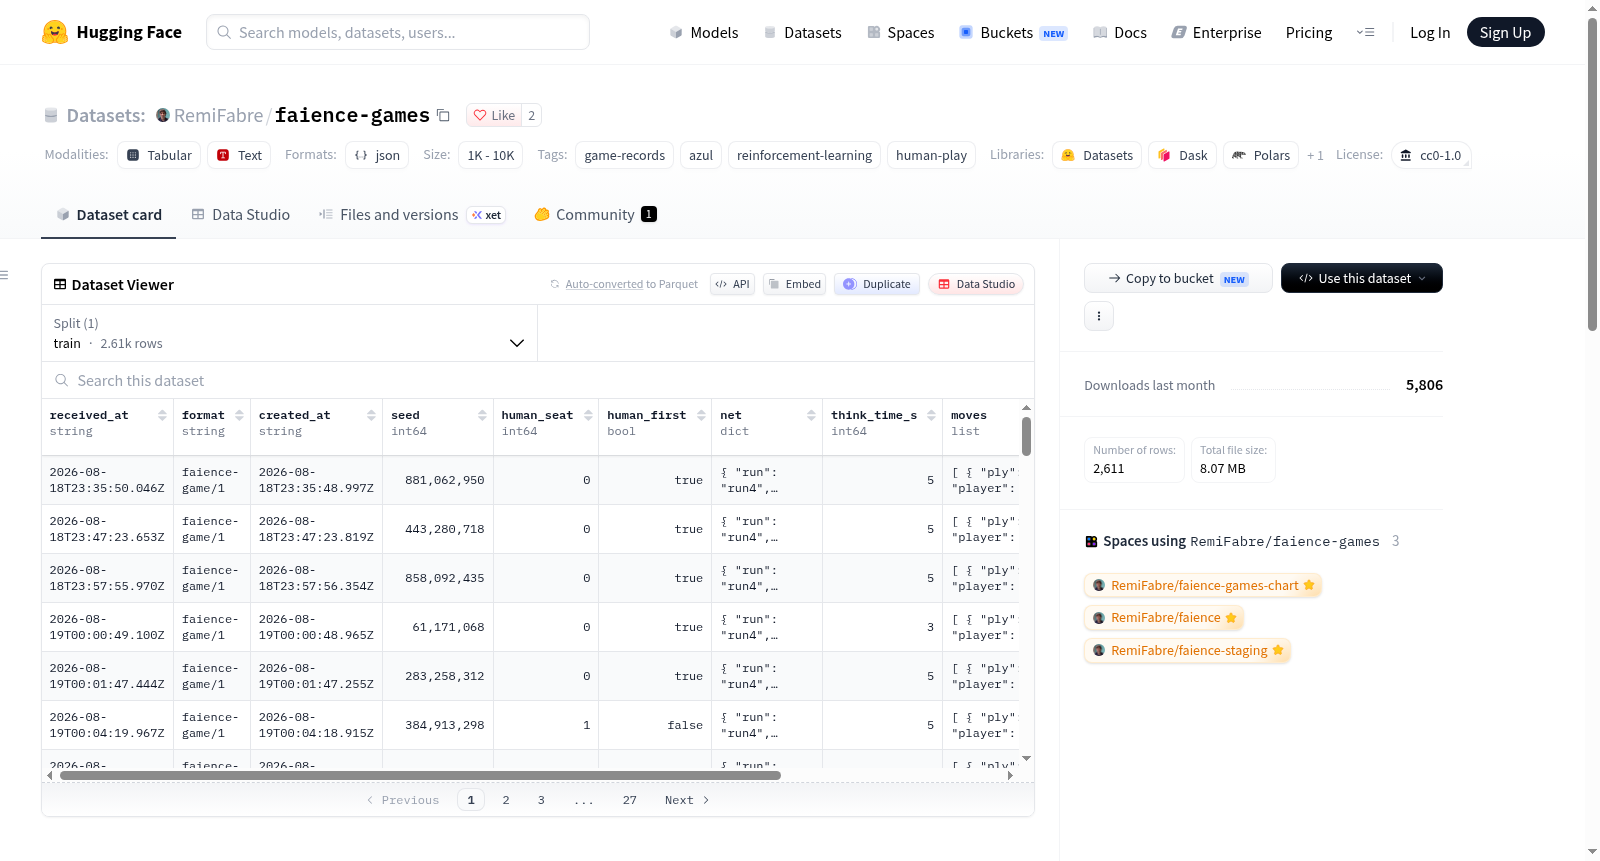1600x861 pixels.
Task: Open Enterprise in top navigation
Action: pyautogui.click(x=1216, y=32)
